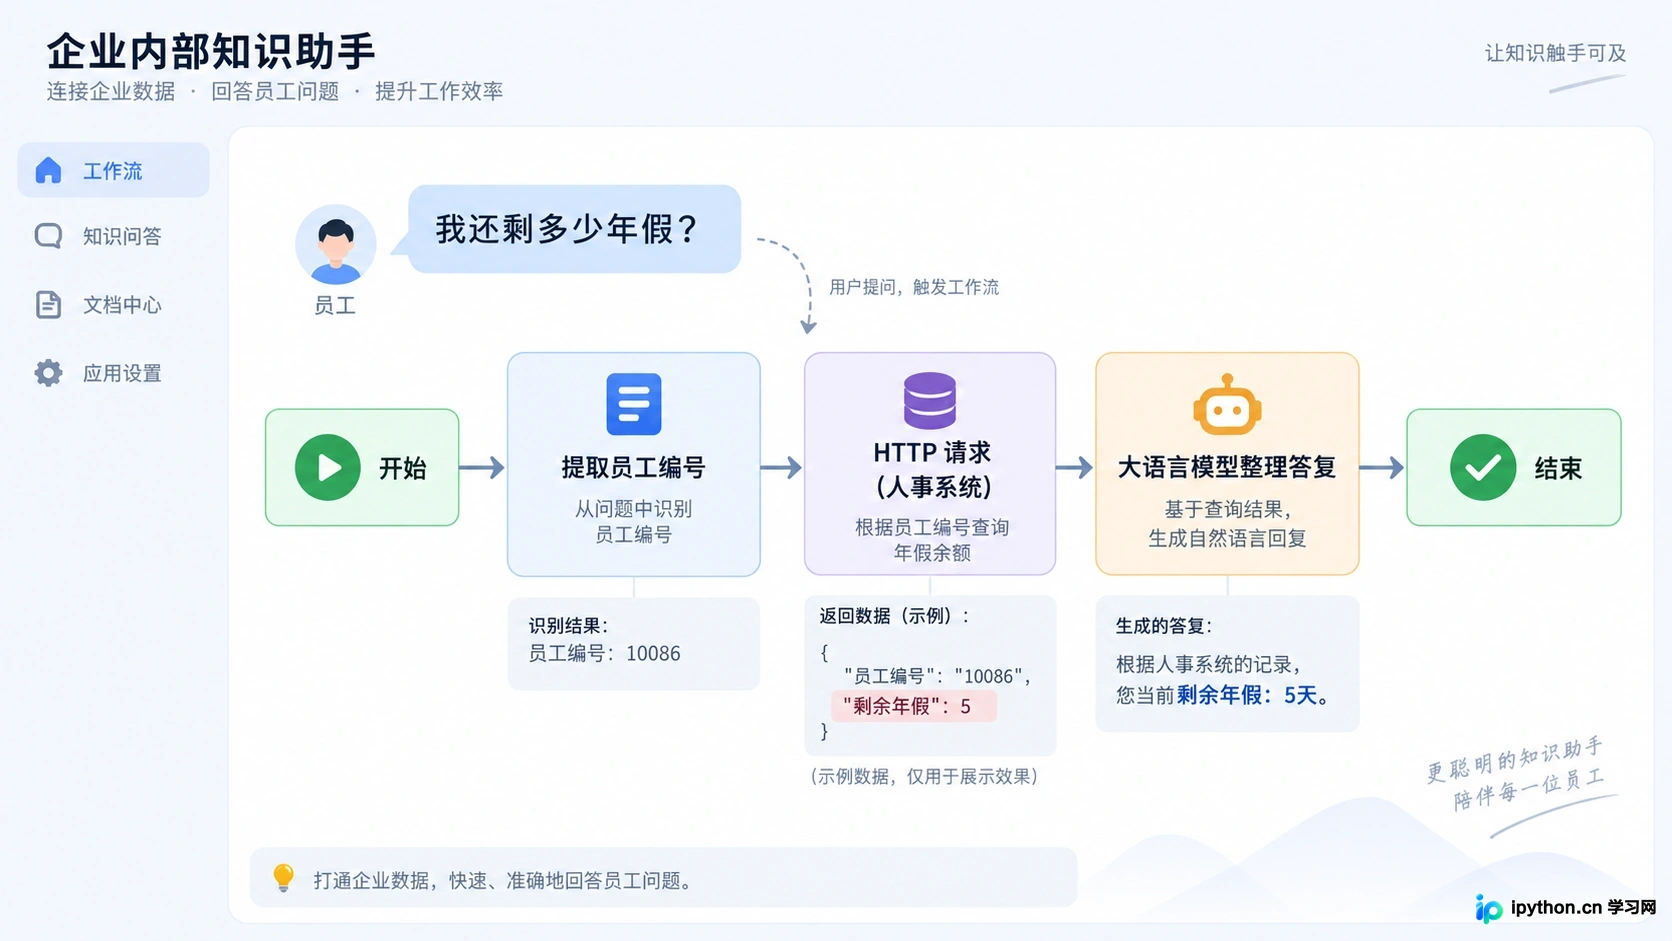Click the document icon beside 文档中心
Screen dimensions: 1672x941
coord(48,304)
